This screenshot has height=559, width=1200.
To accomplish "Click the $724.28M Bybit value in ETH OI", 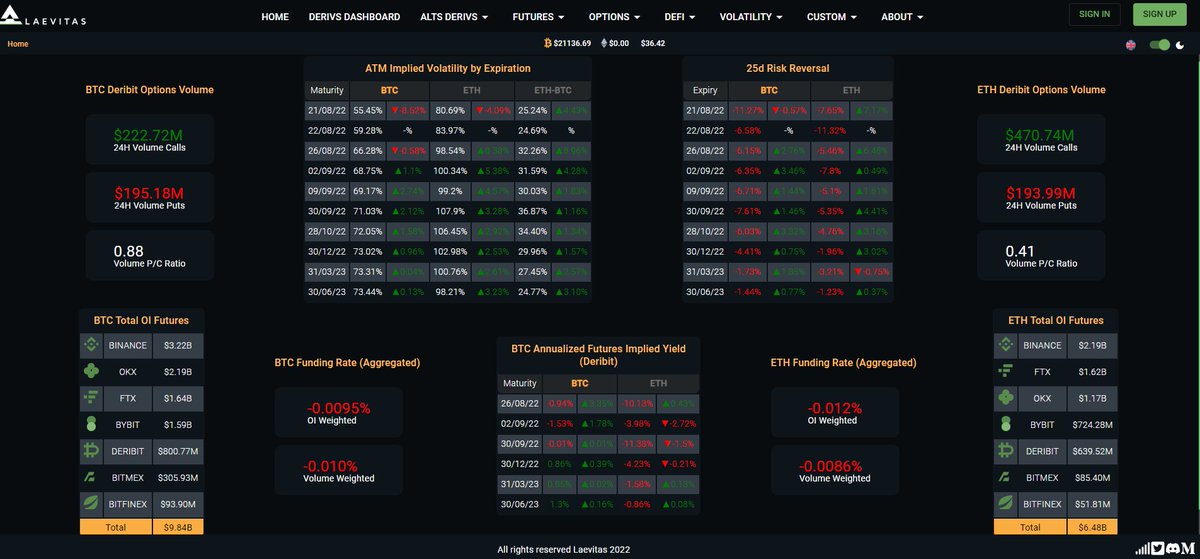I will (1092, 424).
